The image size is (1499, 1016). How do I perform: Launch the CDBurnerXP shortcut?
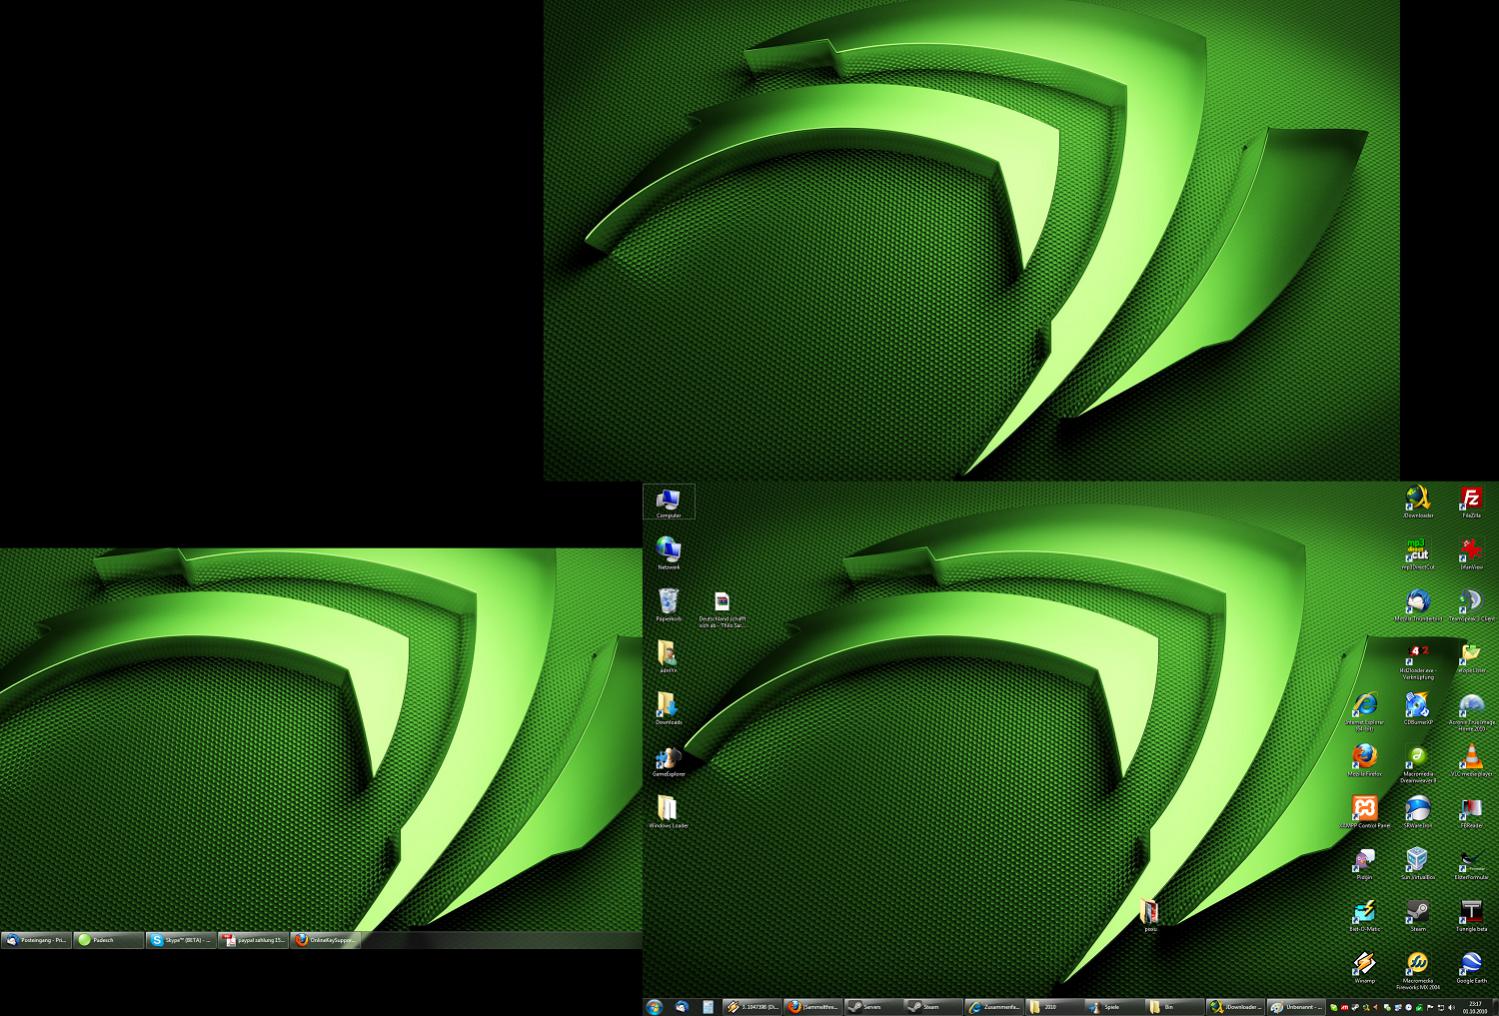click(x=1418, y=708)
